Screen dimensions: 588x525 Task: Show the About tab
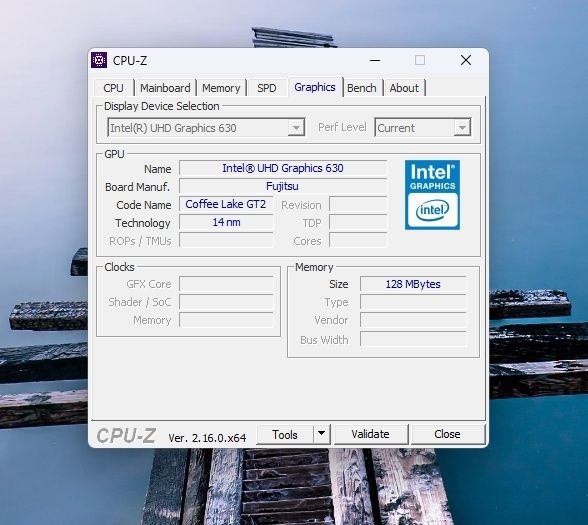coord(404,88)
